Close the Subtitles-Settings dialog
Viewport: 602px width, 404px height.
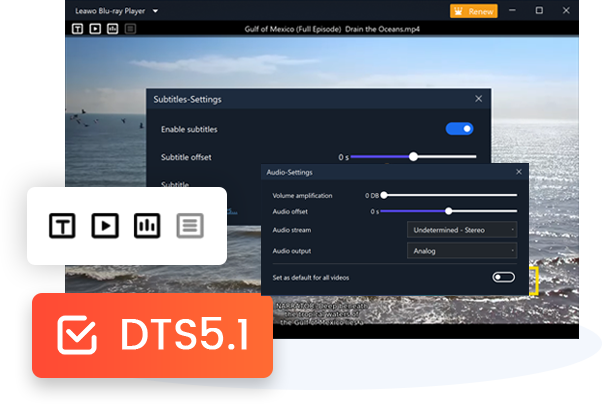pos(478,99)
